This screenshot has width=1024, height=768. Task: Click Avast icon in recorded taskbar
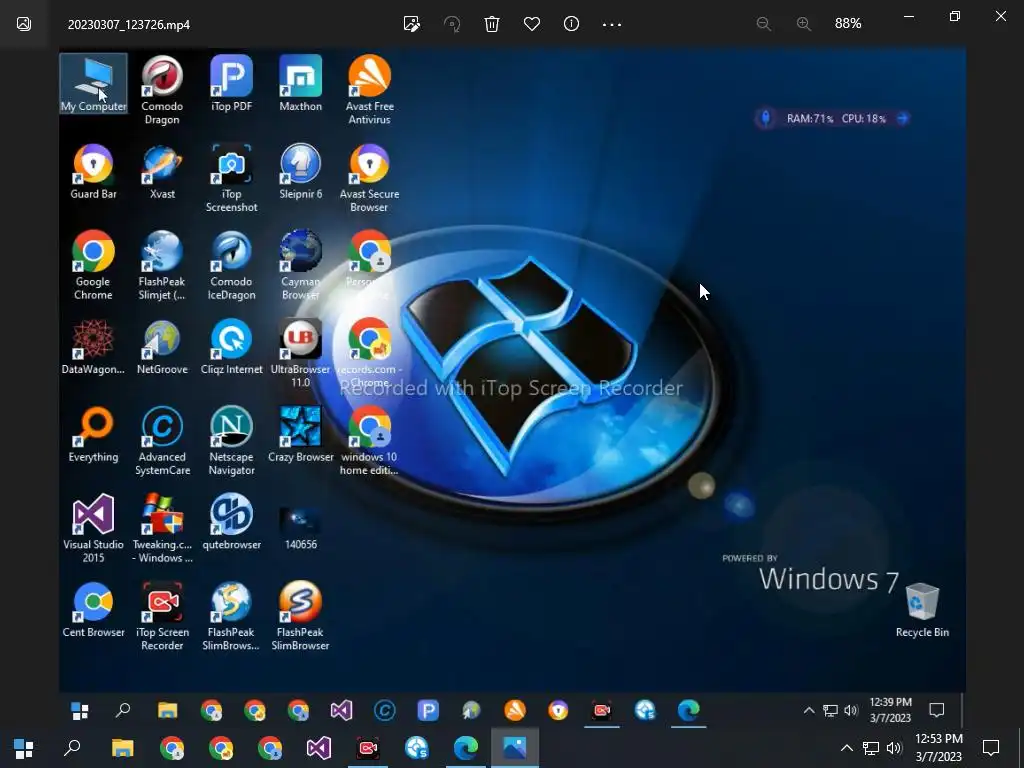click(515, 711)
